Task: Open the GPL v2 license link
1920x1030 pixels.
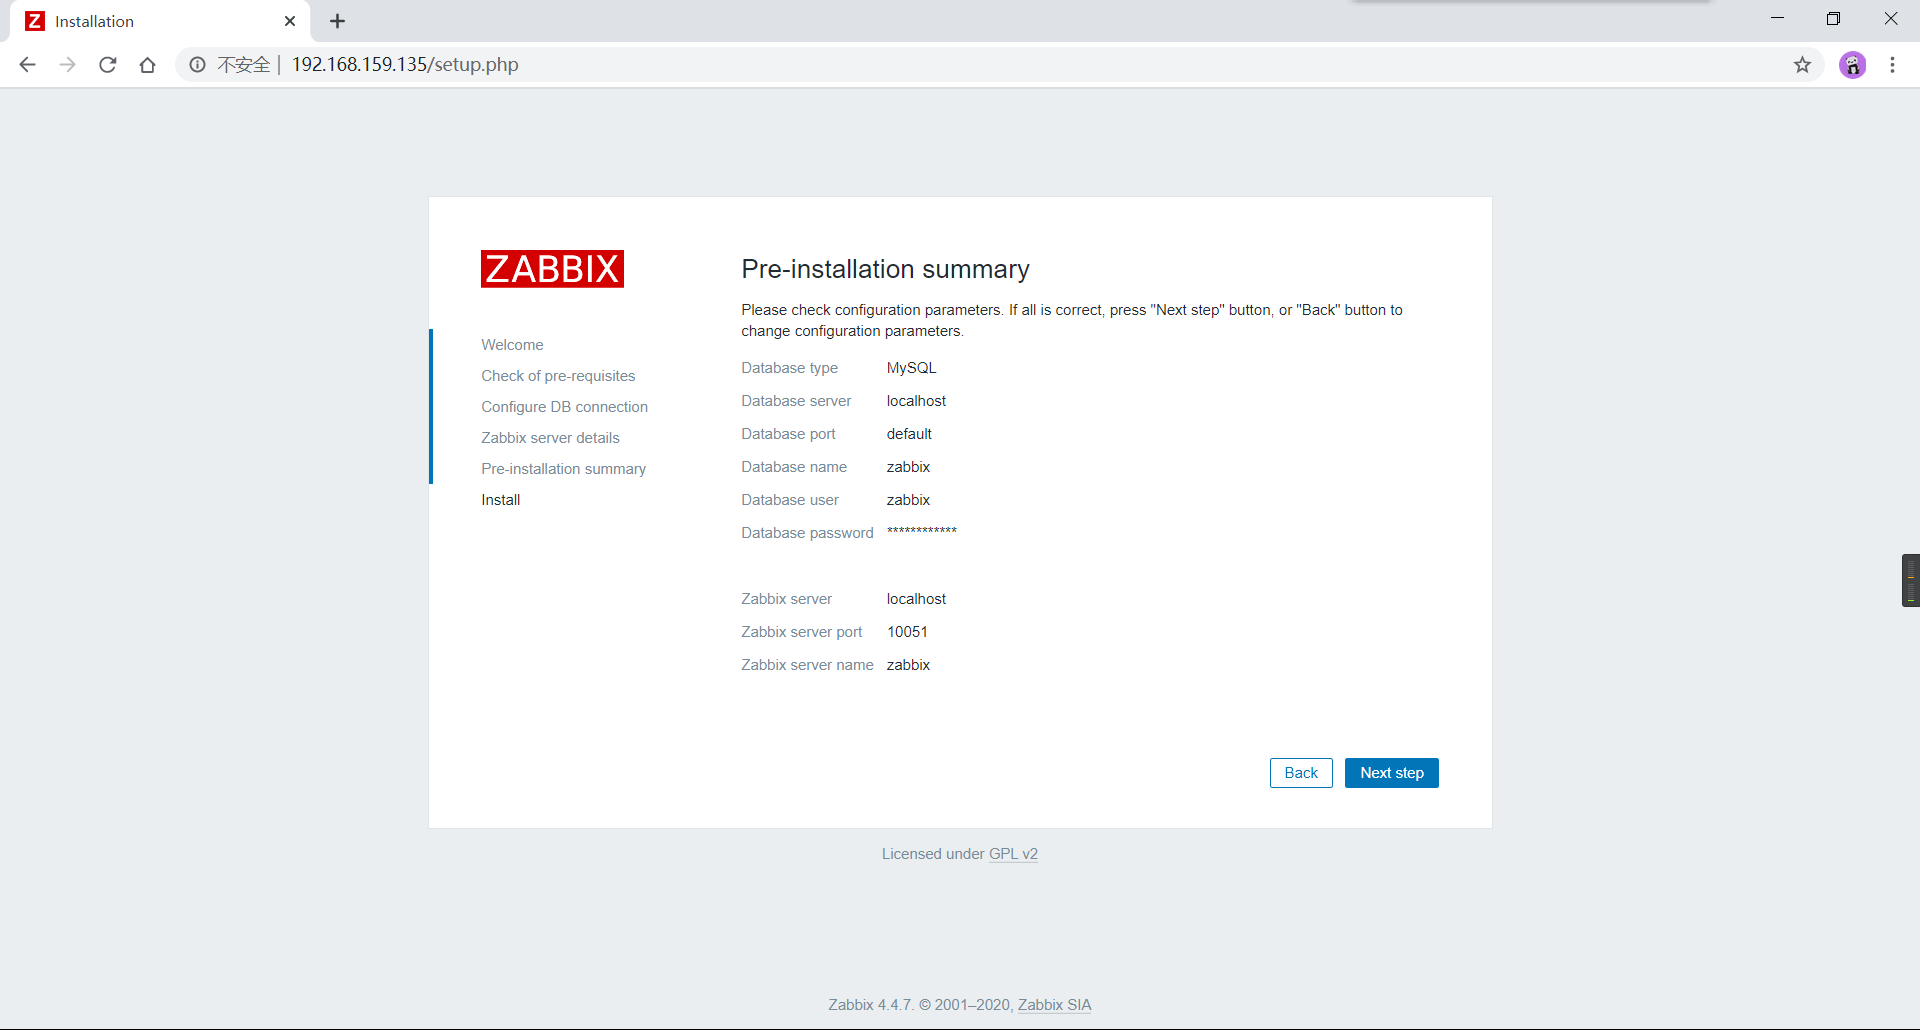Action: click(x=1013, y=854)
